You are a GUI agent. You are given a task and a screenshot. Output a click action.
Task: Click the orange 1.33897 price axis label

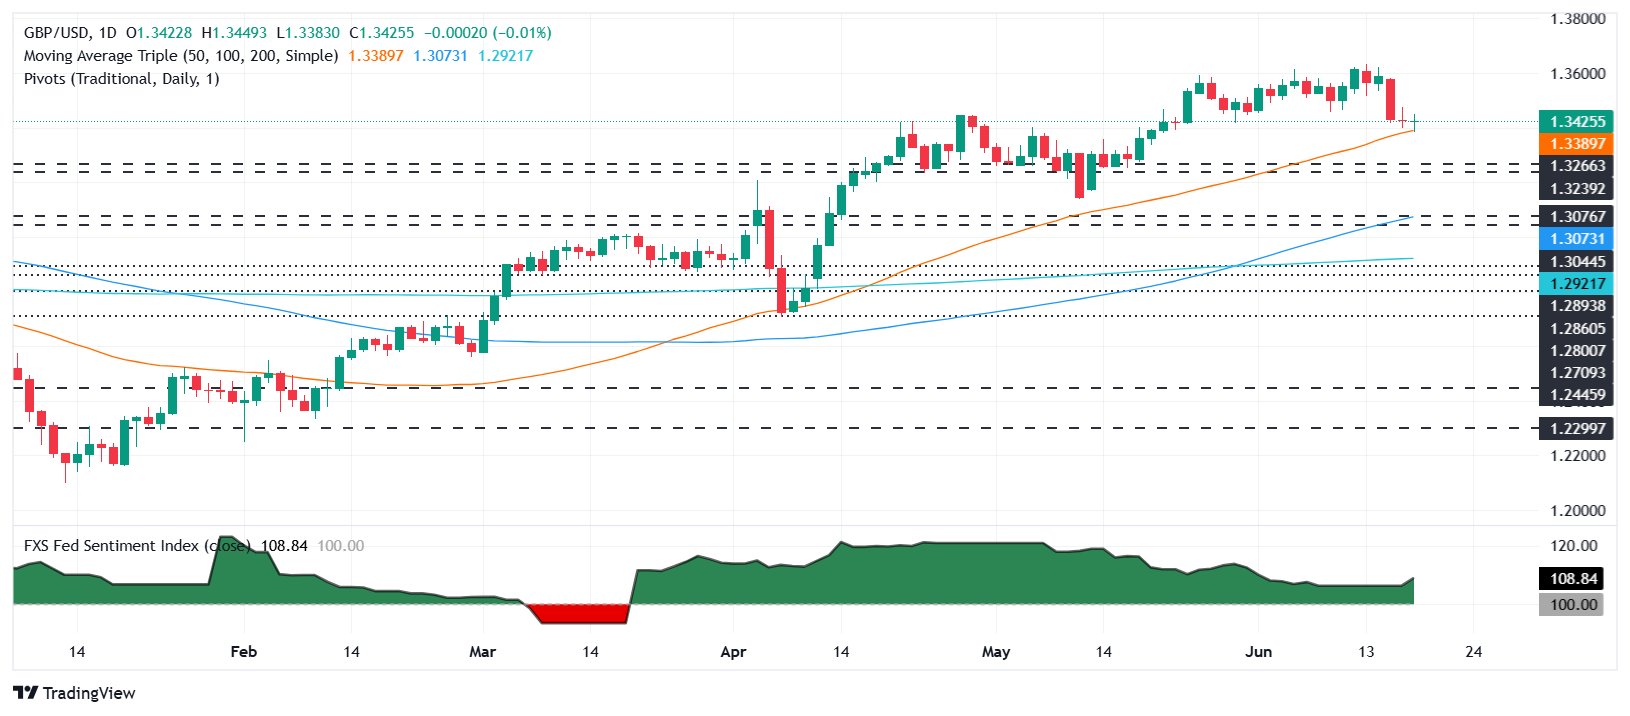click(x=1576, y=144)
